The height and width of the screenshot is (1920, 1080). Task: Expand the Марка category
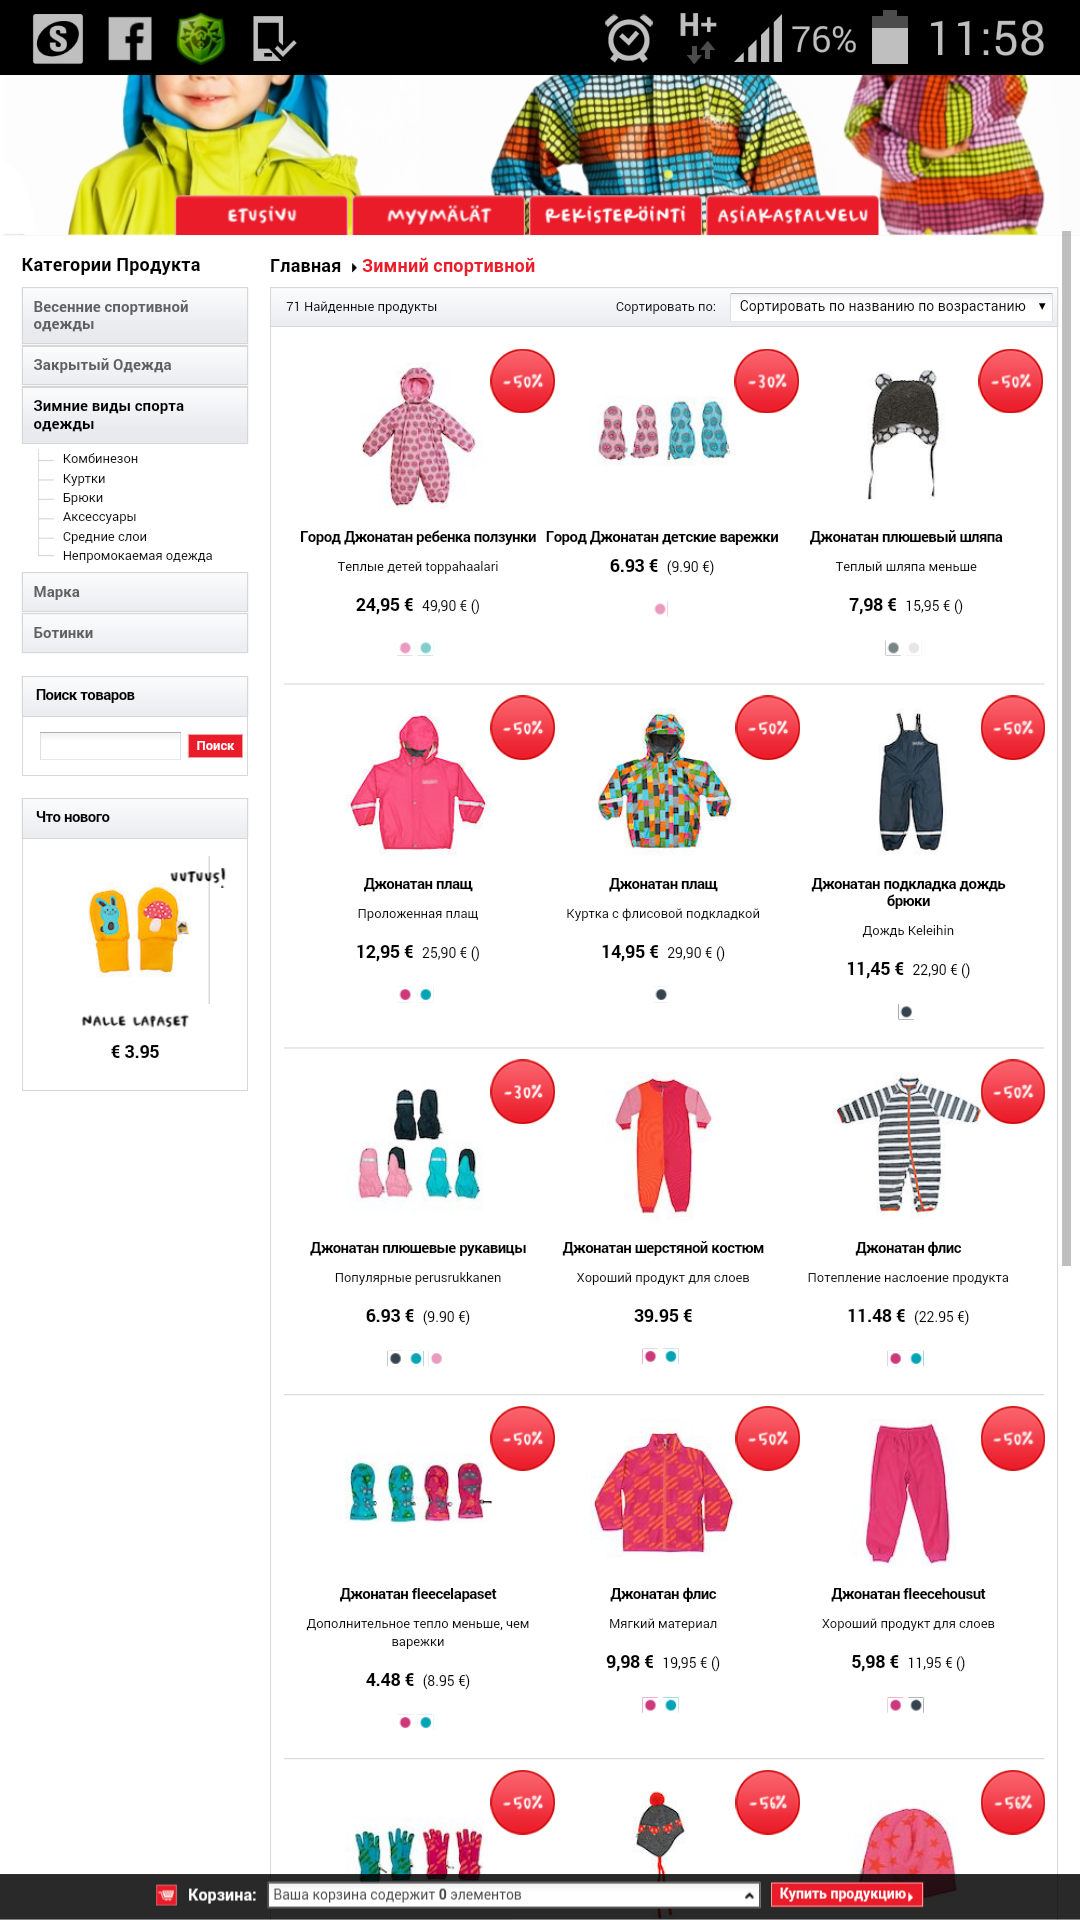[135, 592]
